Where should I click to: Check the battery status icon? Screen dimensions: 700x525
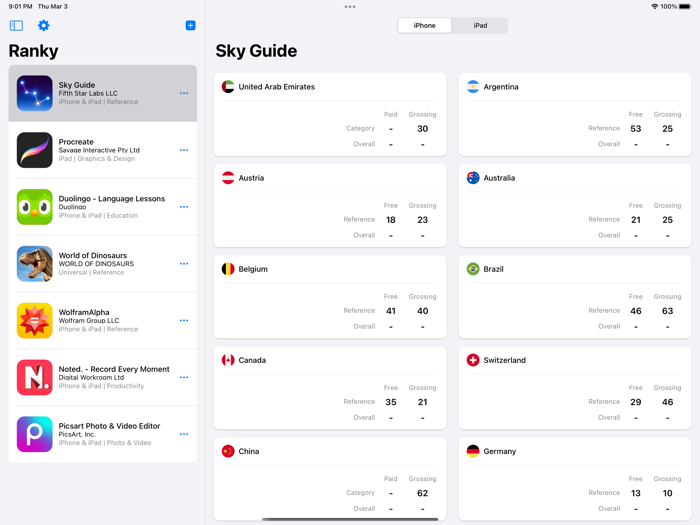(x=685, y=6)
